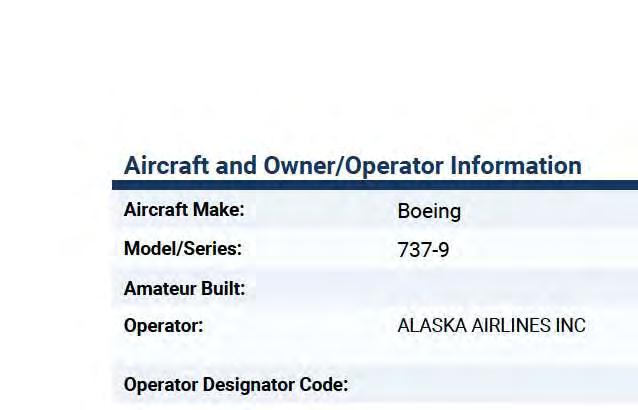Click the "Operator:" field label

tap(163, 325)
